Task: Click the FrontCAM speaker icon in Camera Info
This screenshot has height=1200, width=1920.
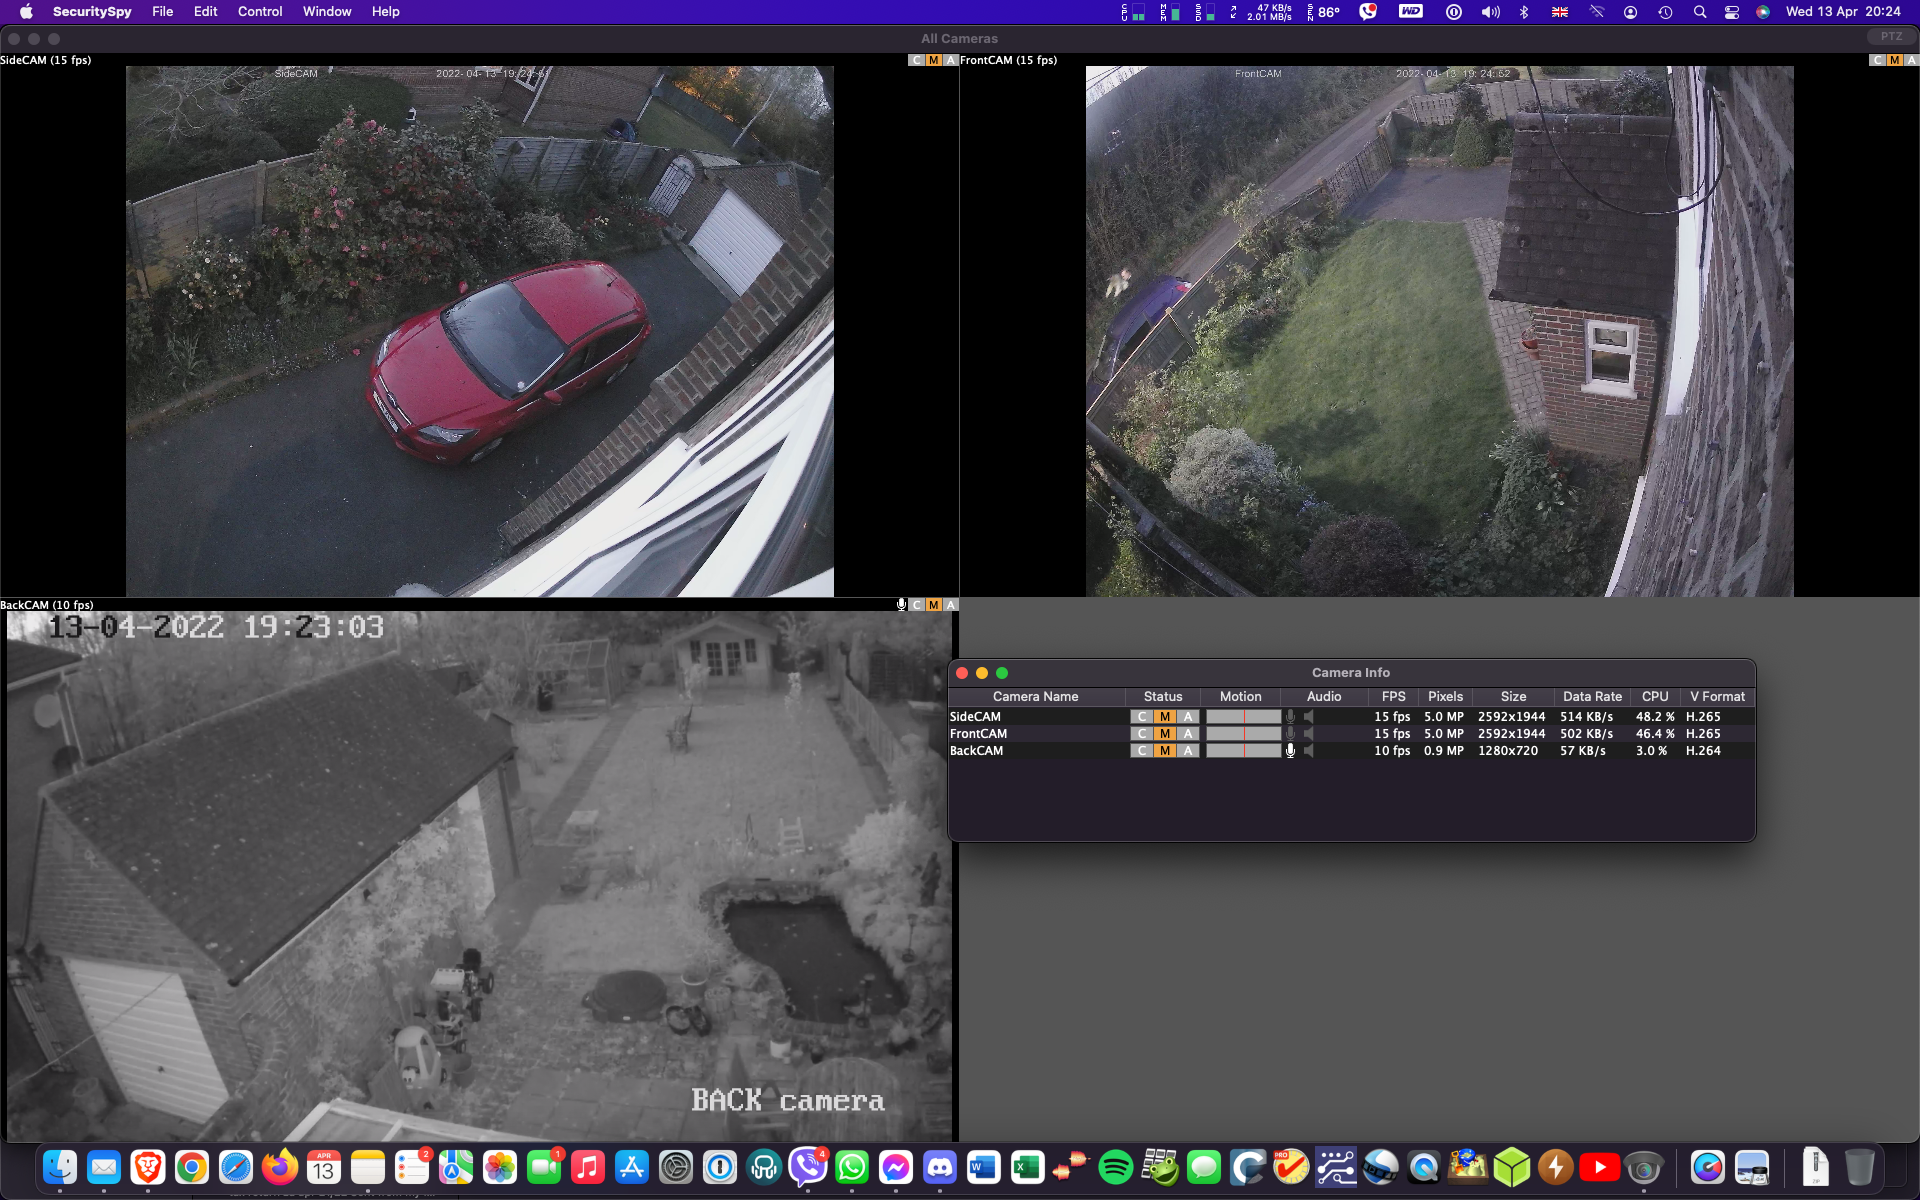Action: tap(1309, 734)
